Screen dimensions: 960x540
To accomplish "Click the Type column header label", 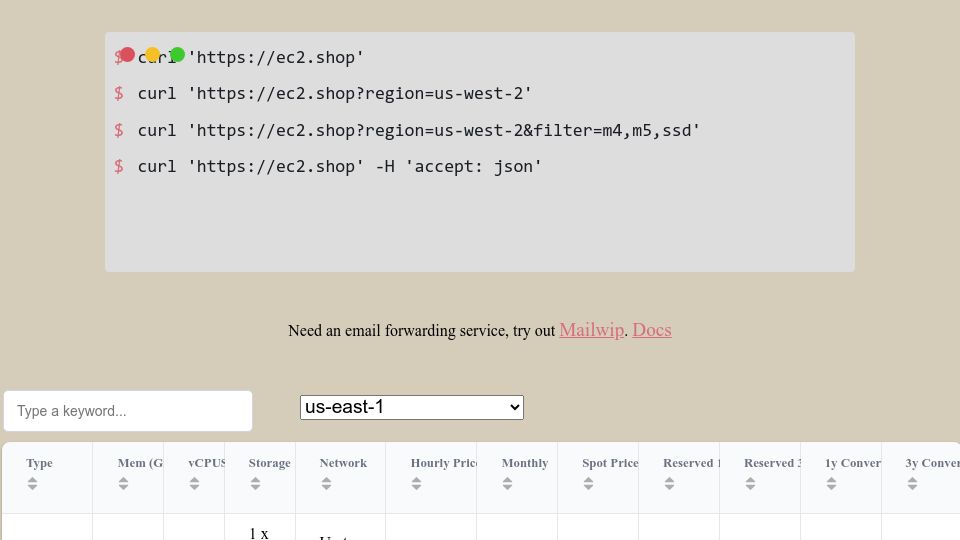I will click(x=39, y=463).
